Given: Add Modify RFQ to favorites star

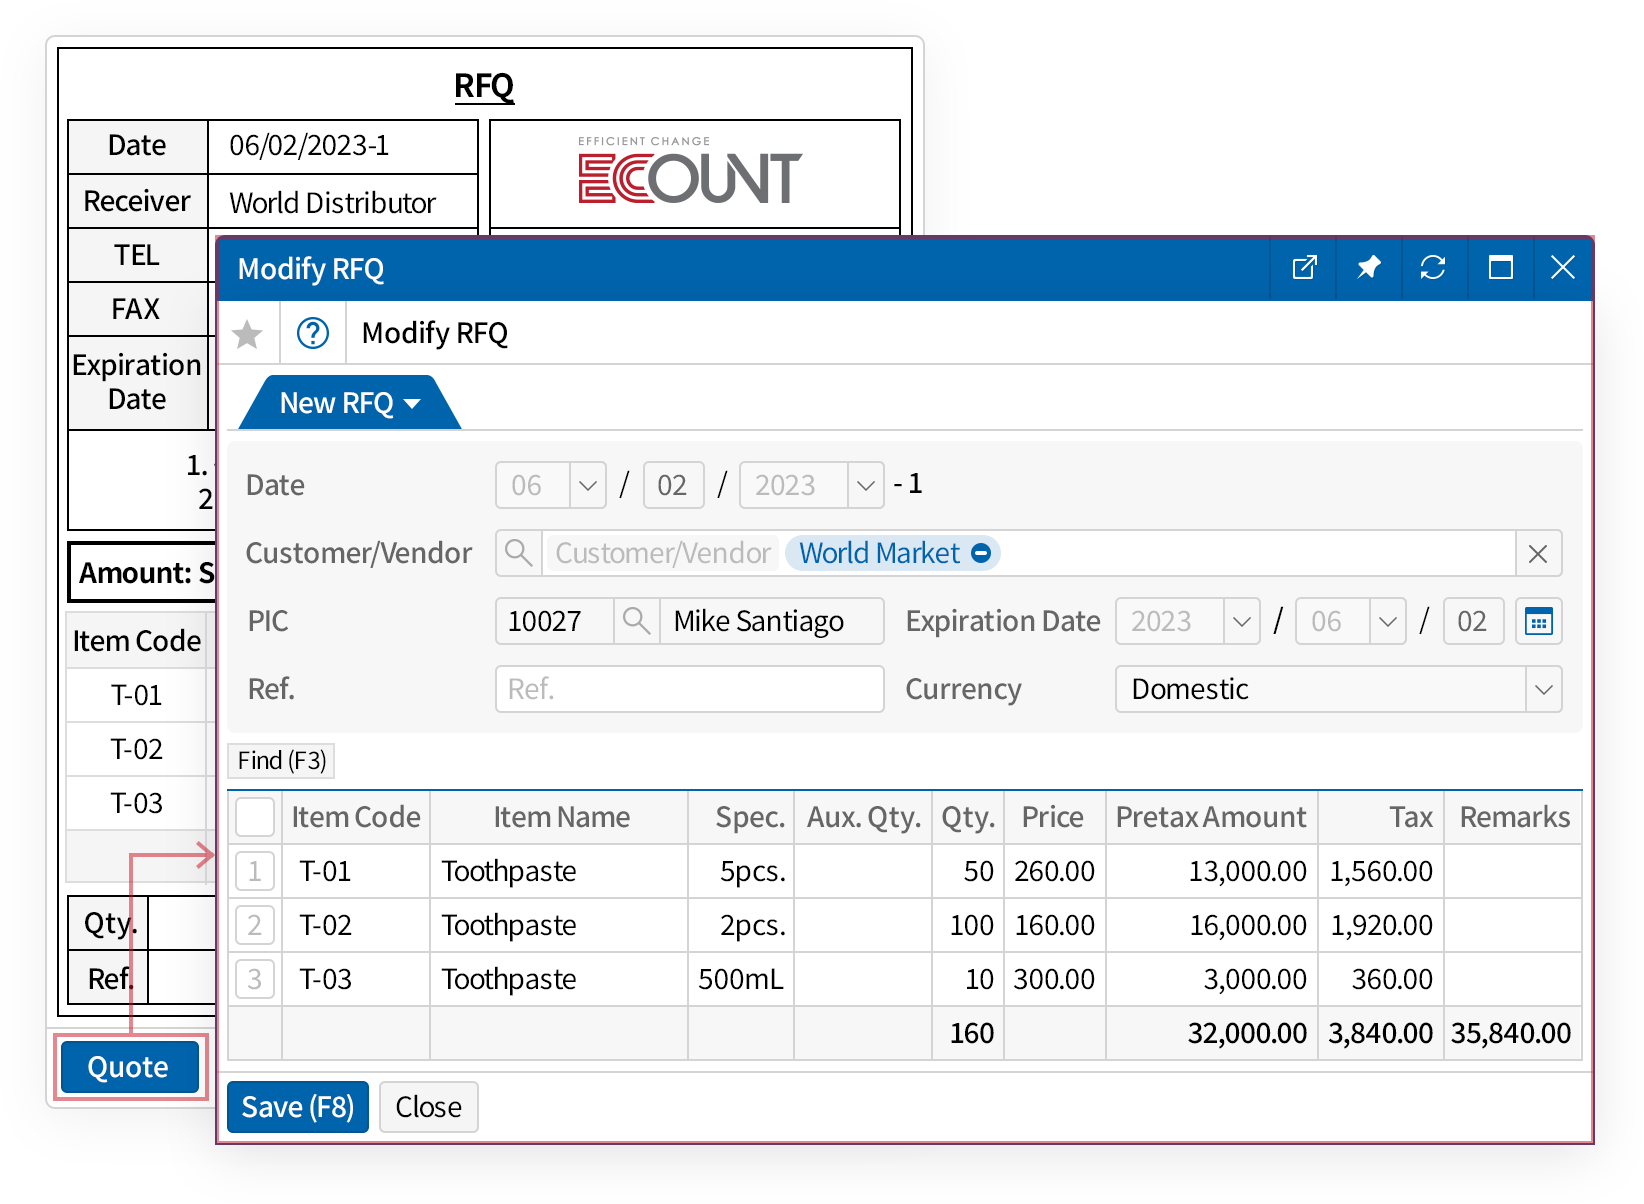Looking at the screenshot, I should 247,334.
